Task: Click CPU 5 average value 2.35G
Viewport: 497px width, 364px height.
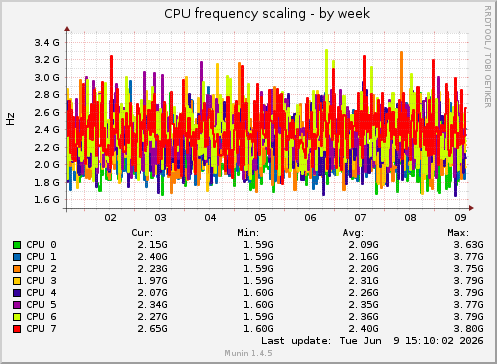Action: (x=364, y=305)
